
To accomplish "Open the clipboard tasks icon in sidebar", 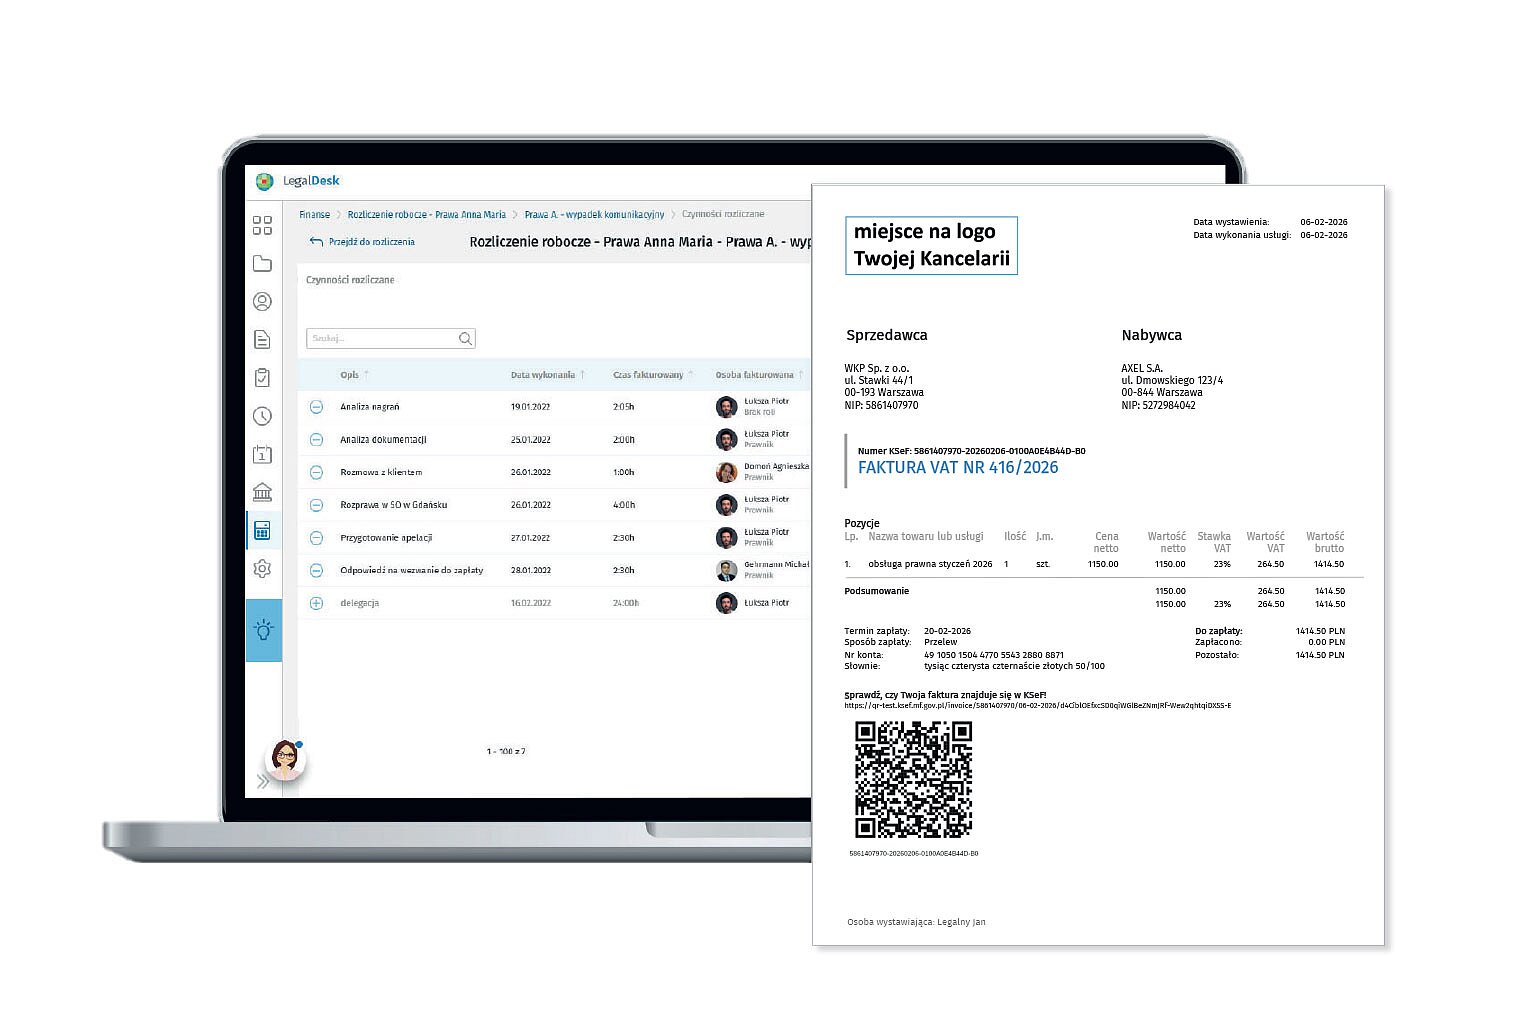I will pyautogui.click(x=262, y=378).
